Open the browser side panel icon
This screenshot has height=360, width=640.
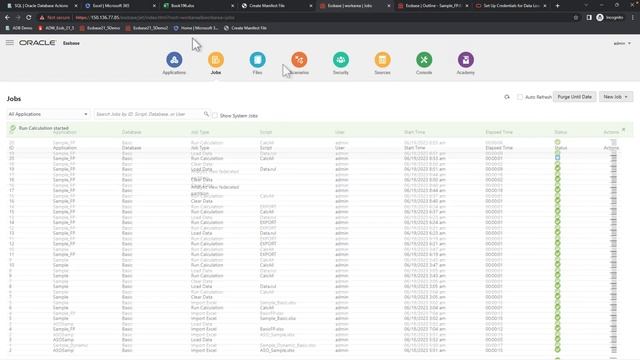pyautogui.click(x=589, y=18)
